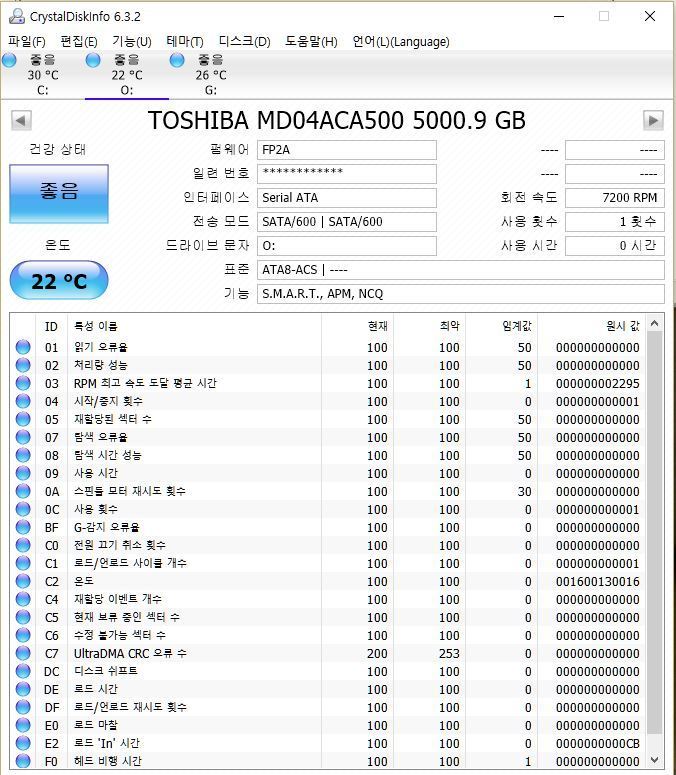This screenshot has width=676, height=775.
Task: Click the status icon of attribute 04
Action: (23, 401)
